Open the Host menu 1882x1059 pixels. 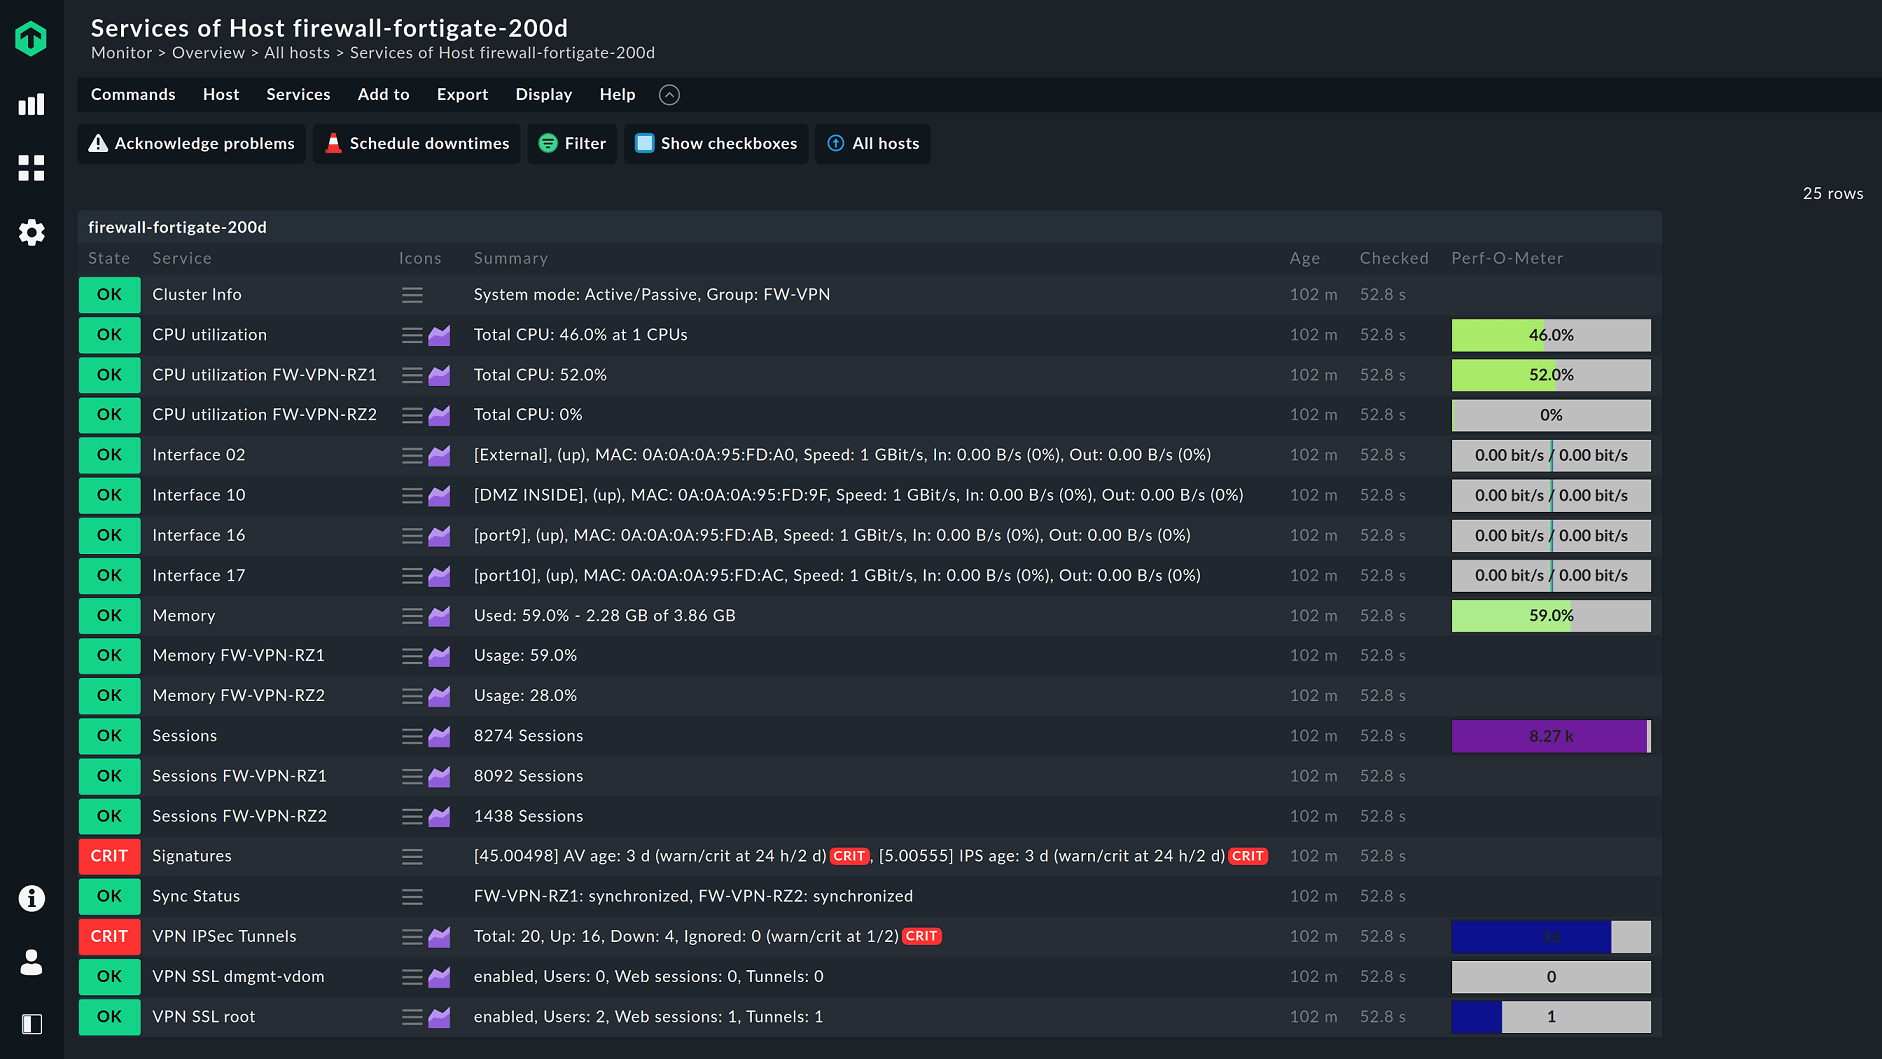click(221, 94)
